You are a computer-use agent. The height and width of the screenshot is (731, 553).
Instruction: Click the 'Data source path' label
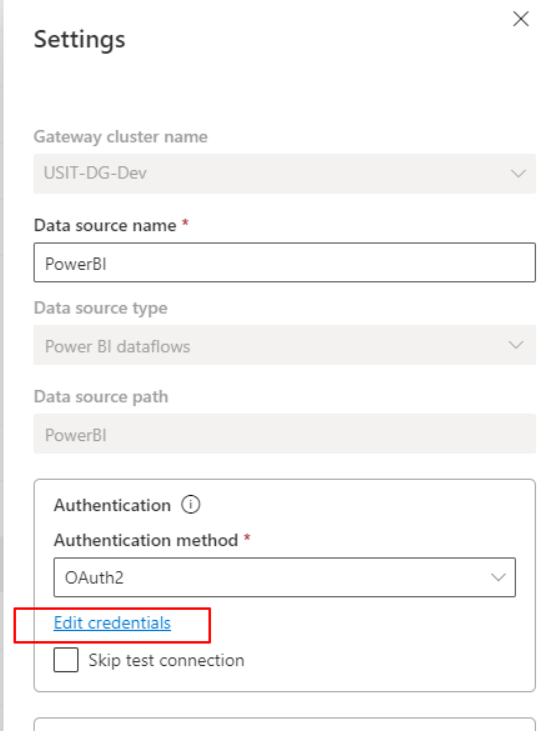tap(101, 397)
